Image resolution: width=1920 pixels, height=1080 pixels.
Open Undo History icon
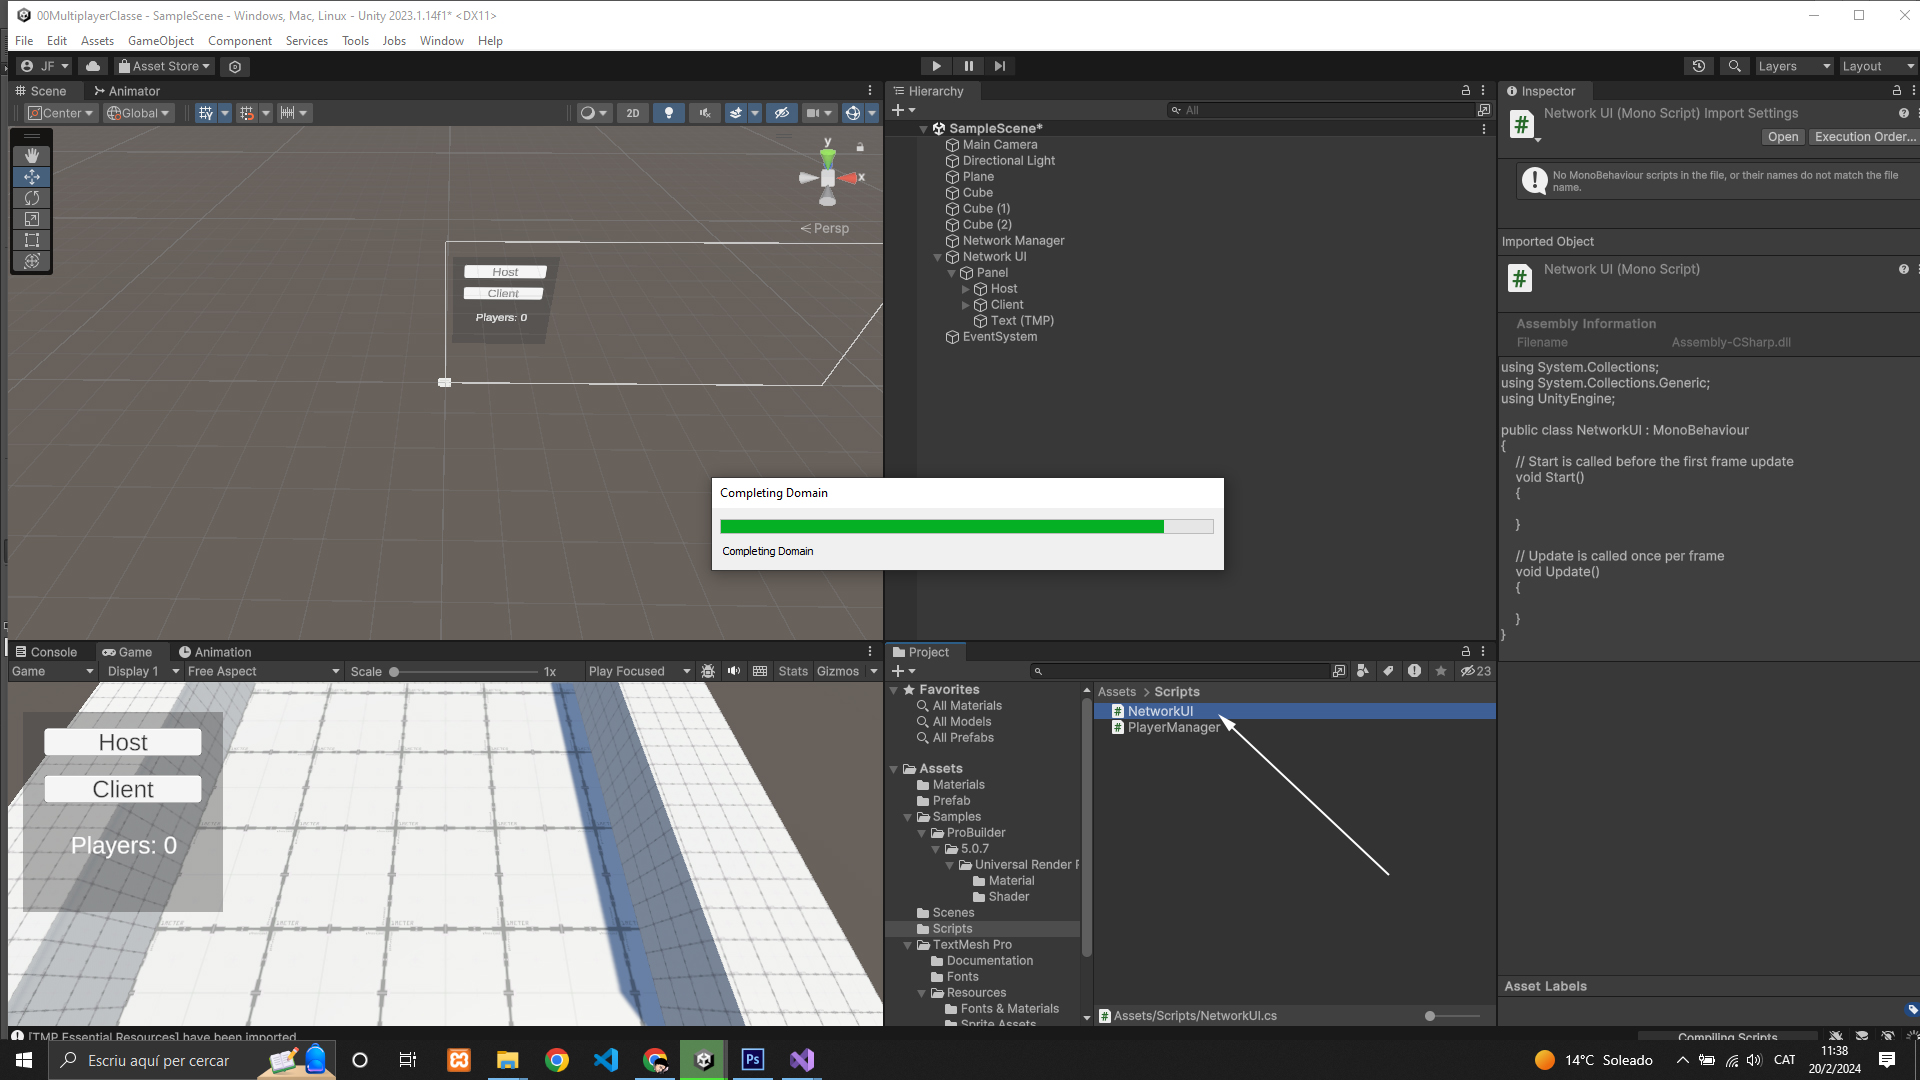click(x=1699, y=66)
